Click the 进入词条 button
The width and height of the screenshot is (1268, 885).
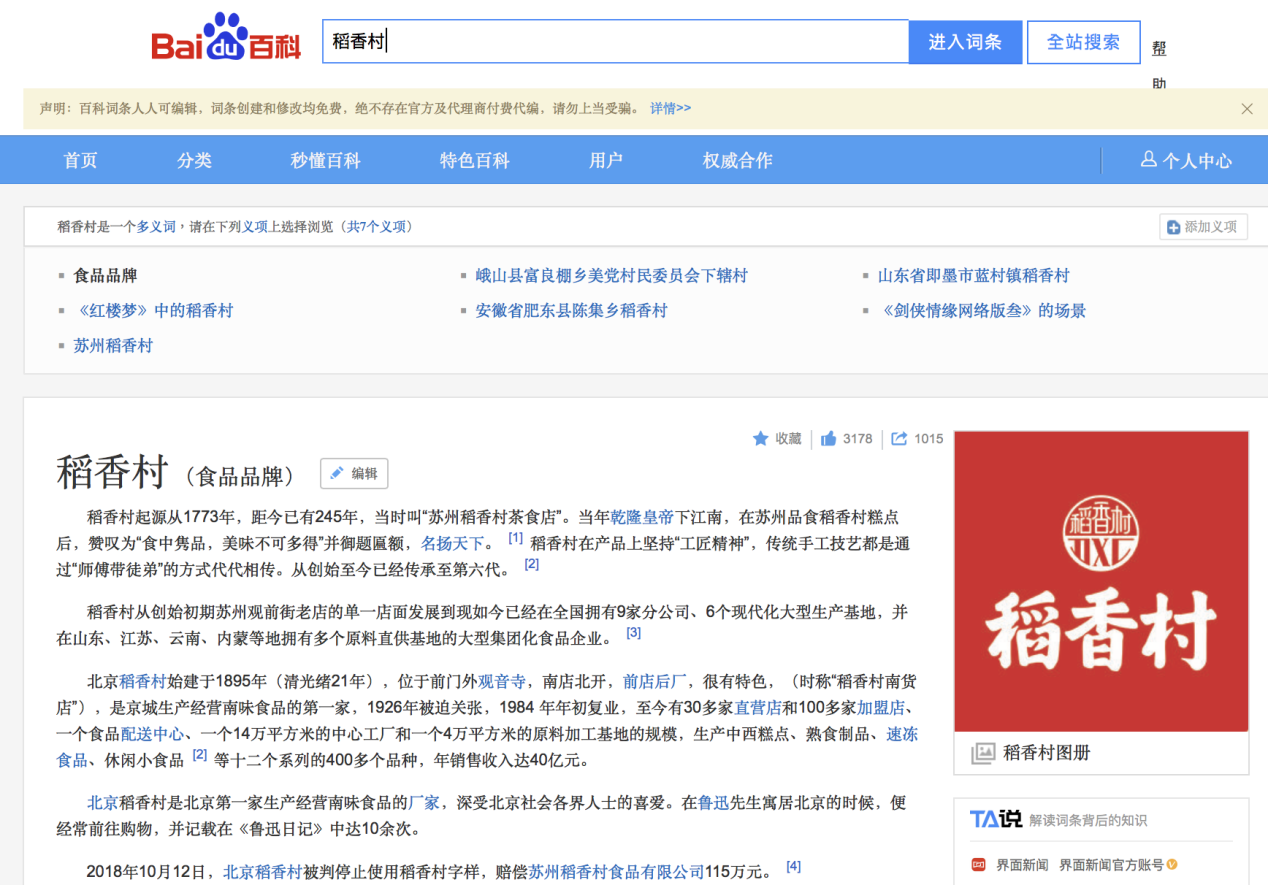[965, 42]
